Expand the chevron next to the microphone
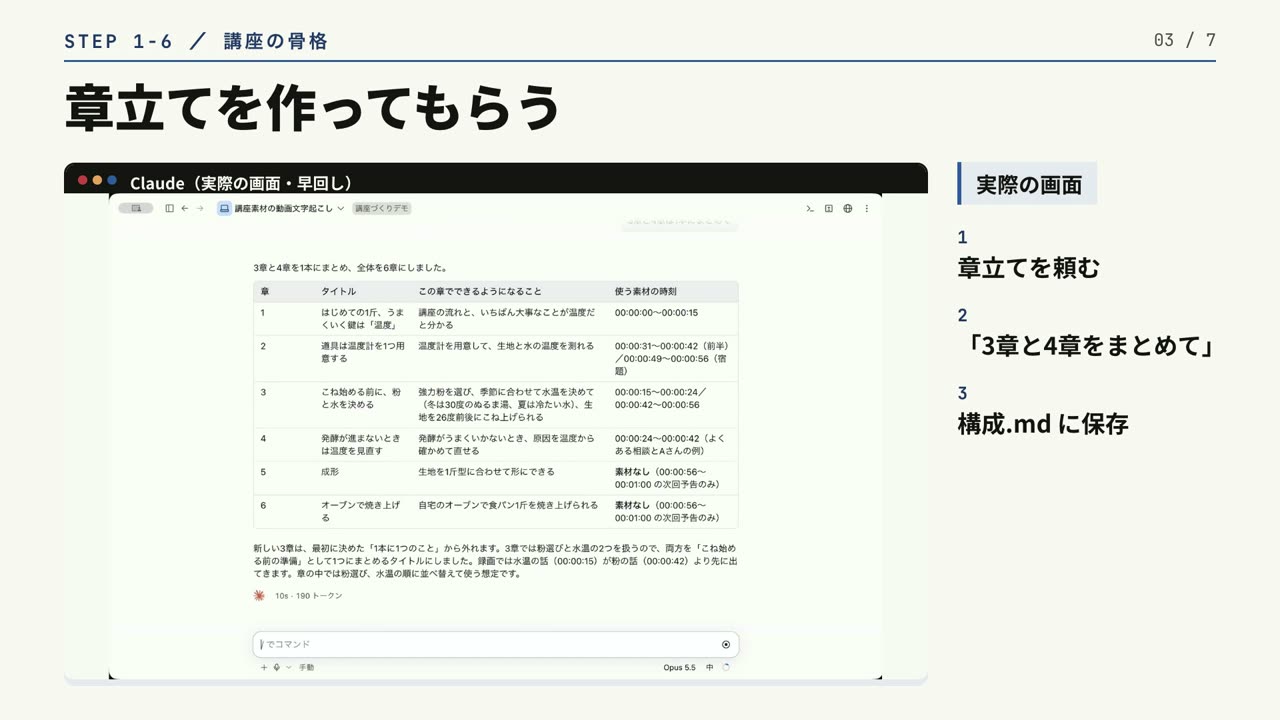 coord(289,667)
